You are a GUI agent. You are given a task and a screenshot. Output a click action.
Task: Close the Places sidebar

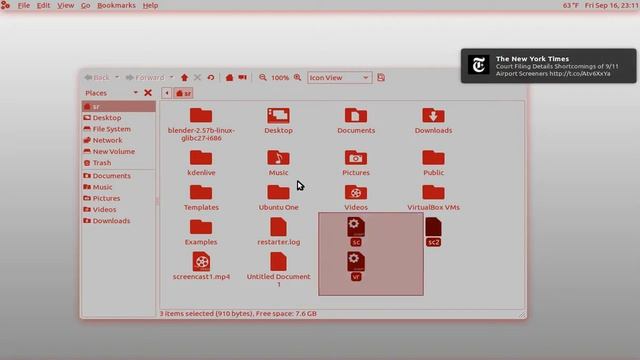click(x=148, y=93)
